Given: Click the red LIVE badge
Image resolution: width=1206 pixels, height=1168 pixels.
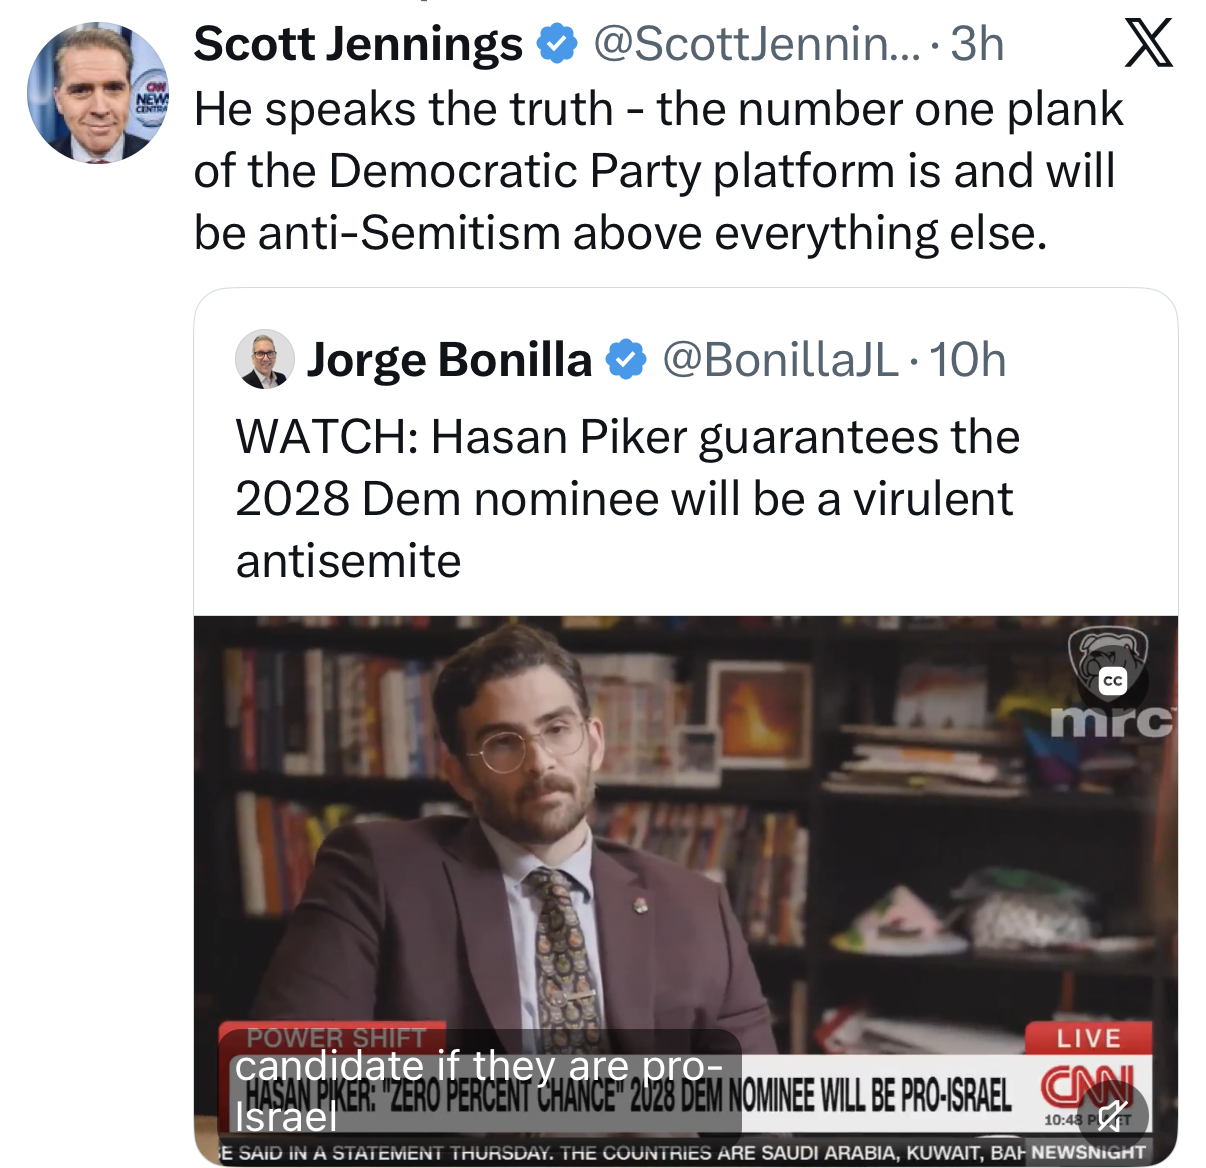Looking at the screenshot, I should (1088, 1038).
